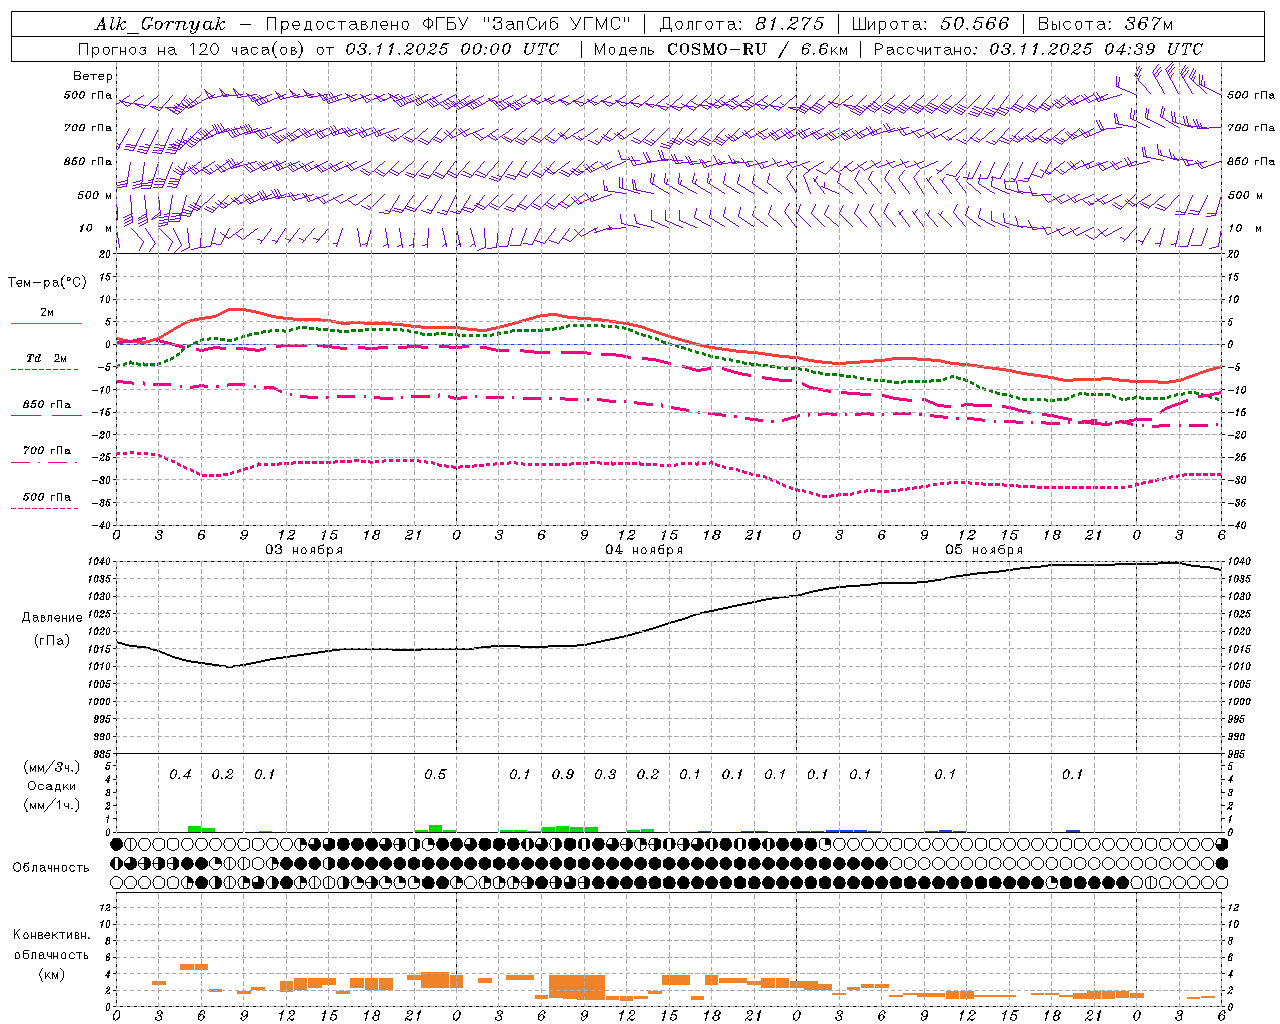Click the Облачность panel label
1280x1024 pixels.
pyautogui.click(x=51, y=867)
